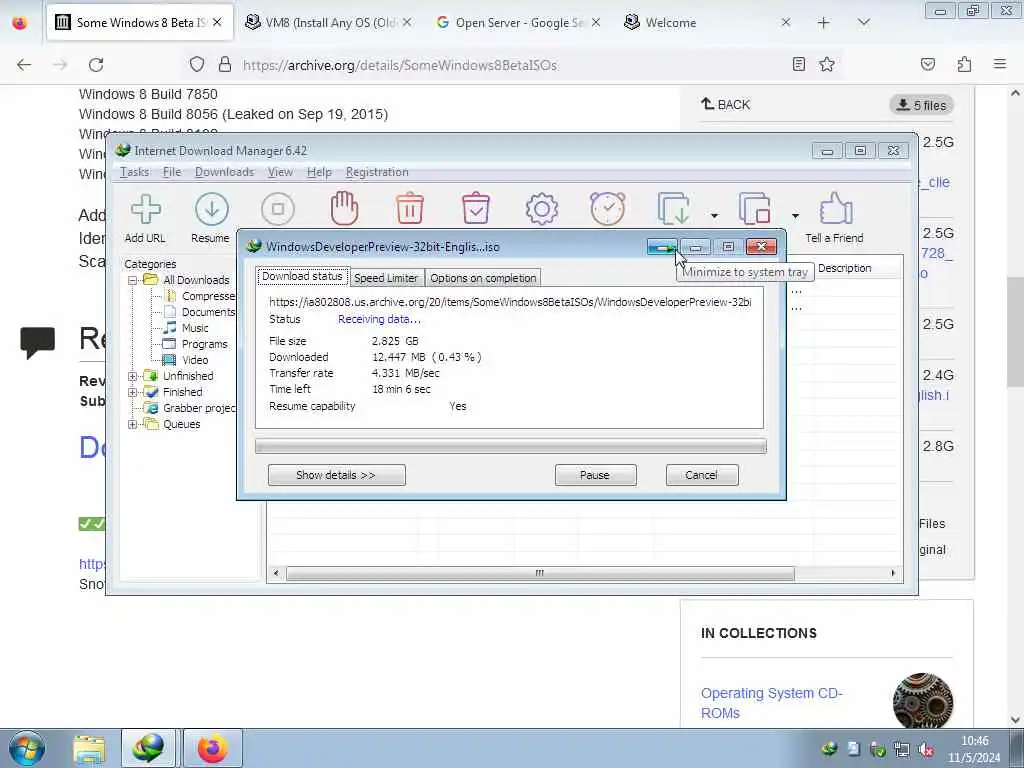Click the BACK link on archive page
Image resolution: width=1024 pixels, height=768 pixels.
pyautogui.click(x=726, y=104)
